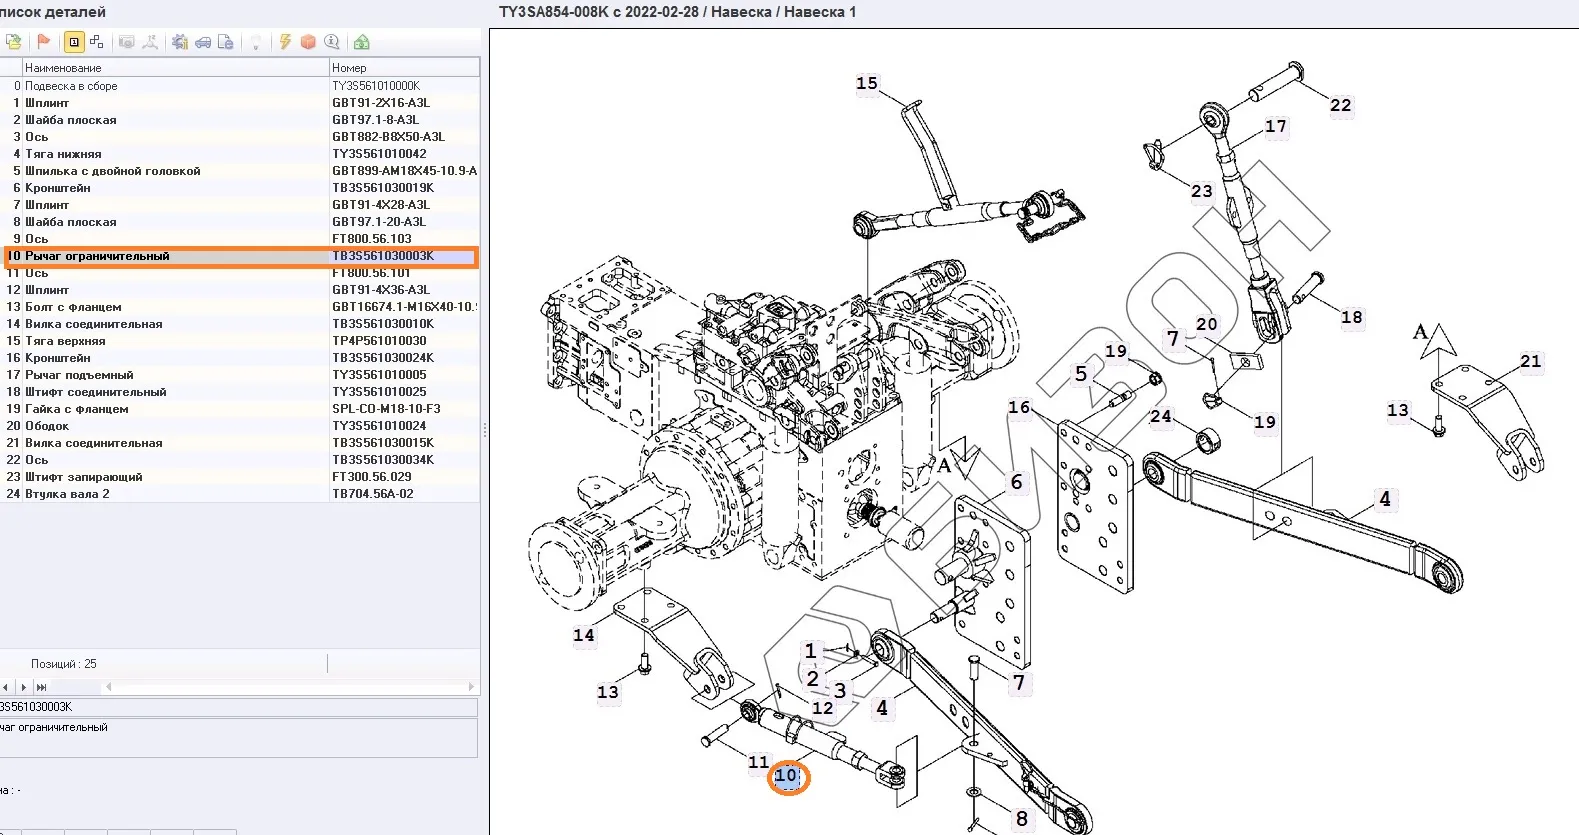This screenshot has width=1579, height=835.
Task: Click the green money price icon
Action: [x=362, y=42]
